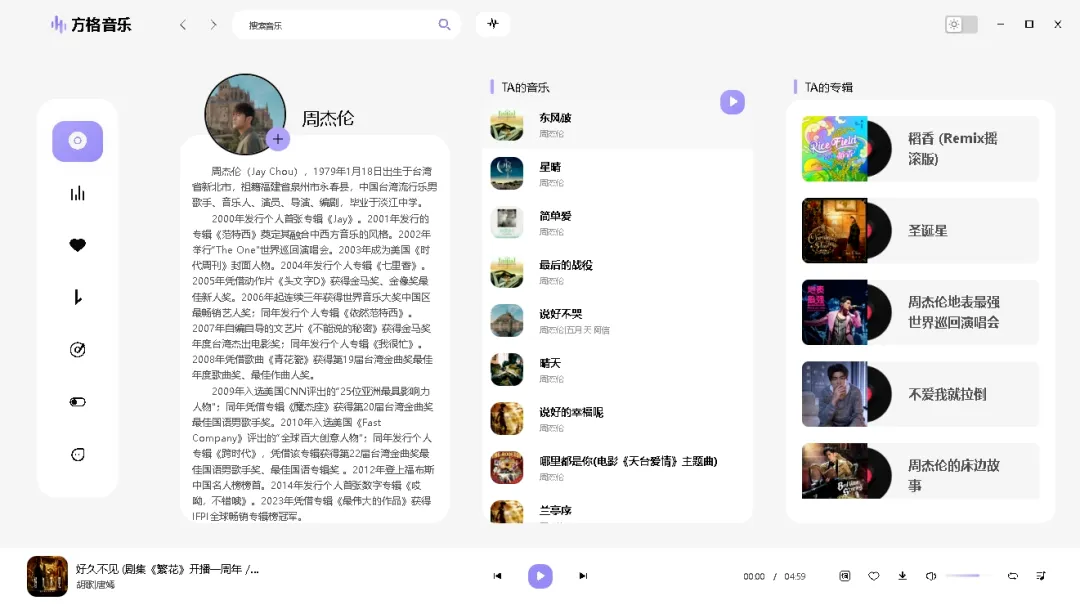Skip to previous track
Screen dimensions: 1080x605
pyautogui.click(x=497, y=576)
